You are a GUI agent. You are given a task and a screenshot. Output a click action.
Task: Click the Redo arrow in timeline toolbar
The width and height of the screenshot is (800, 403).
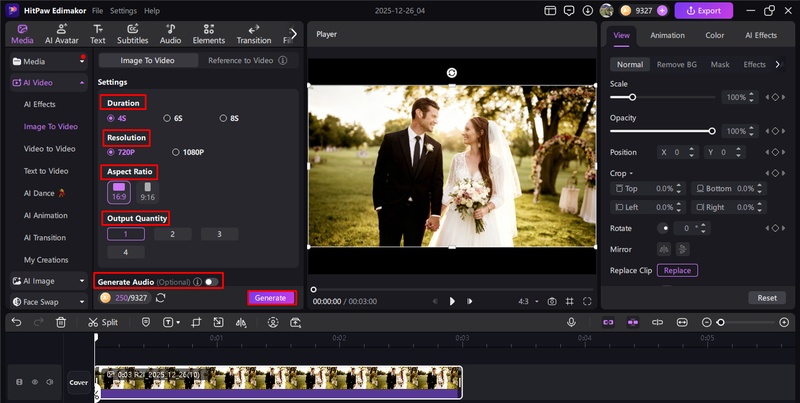[x=38, y=322]
